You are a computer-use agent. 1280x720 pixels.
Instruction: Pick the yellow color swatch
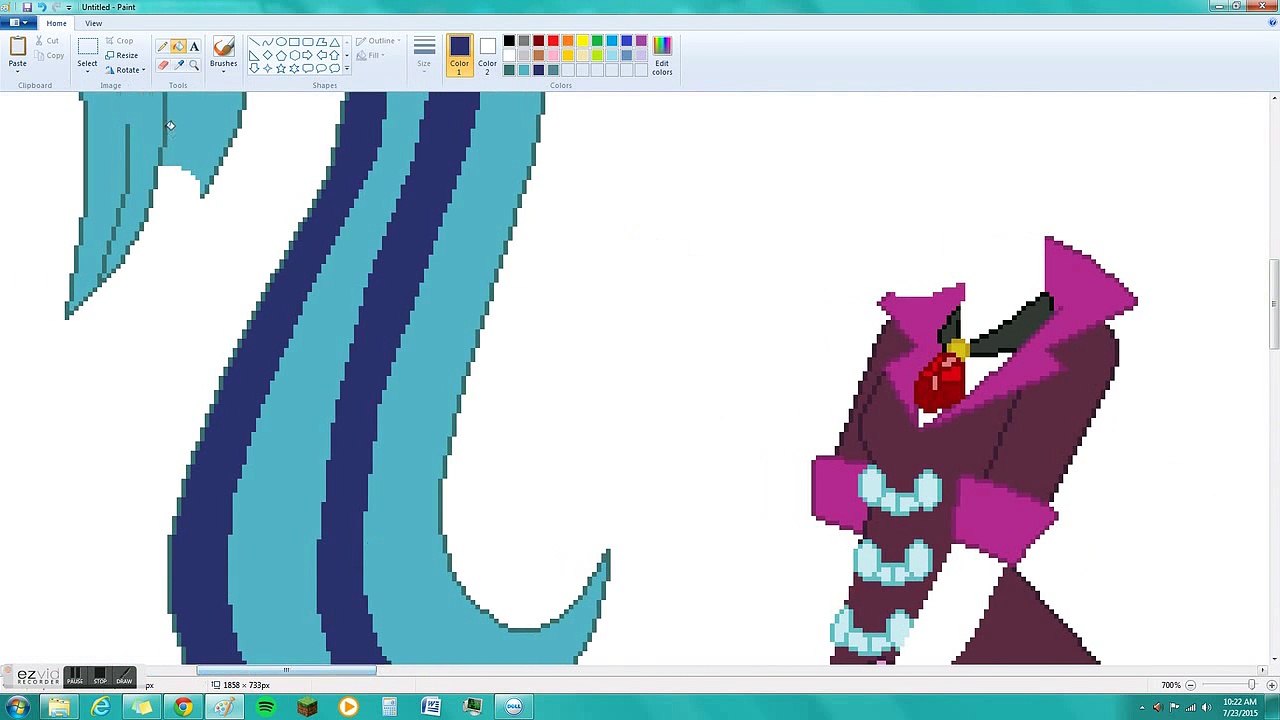582,41
